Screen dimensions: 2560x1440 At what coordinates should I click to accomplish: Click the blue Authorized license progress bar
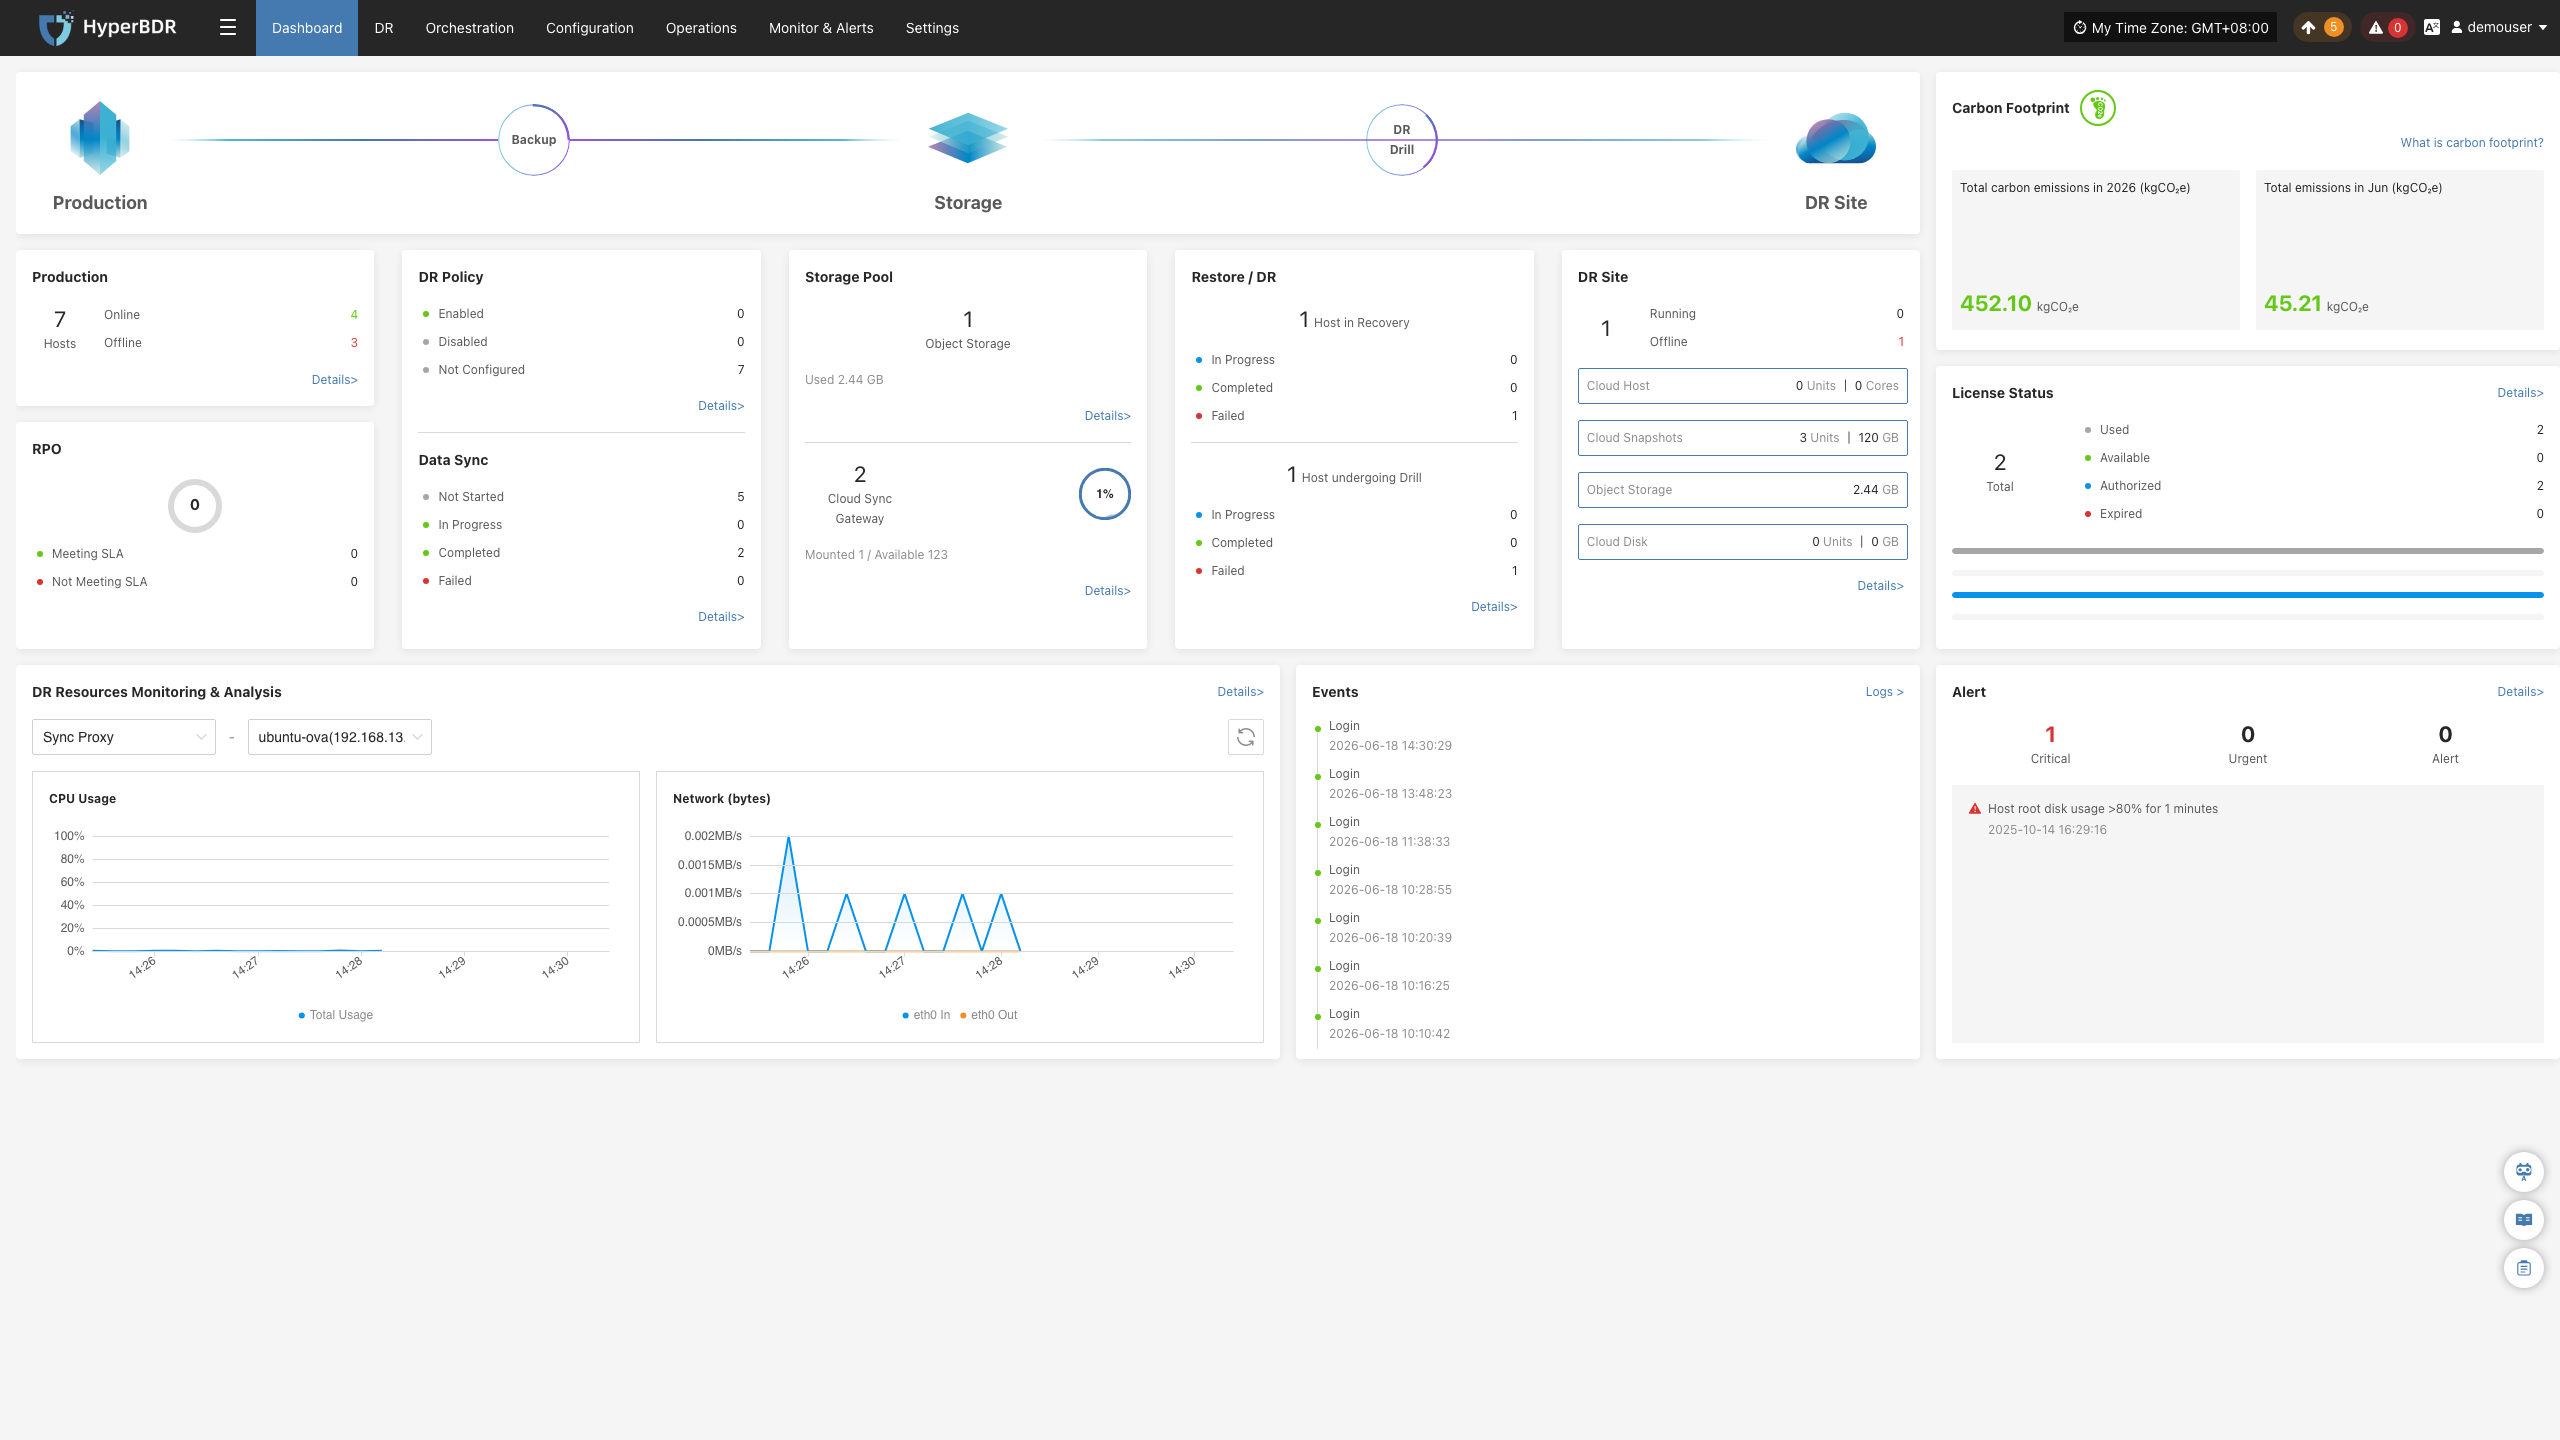(x=2248, y=595)
